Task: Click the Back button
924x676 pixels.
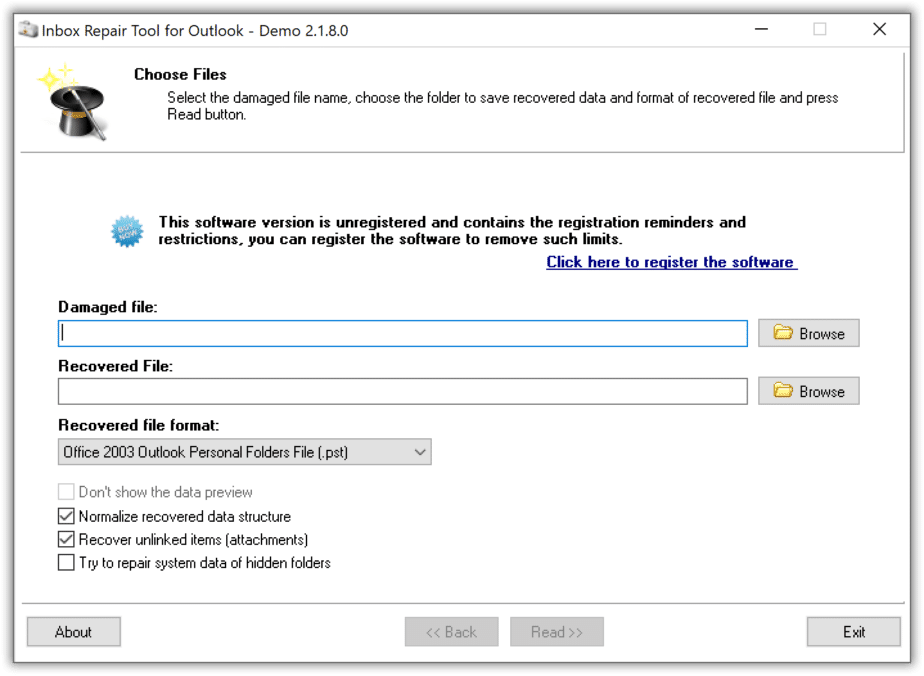Action: click(451, 631)
